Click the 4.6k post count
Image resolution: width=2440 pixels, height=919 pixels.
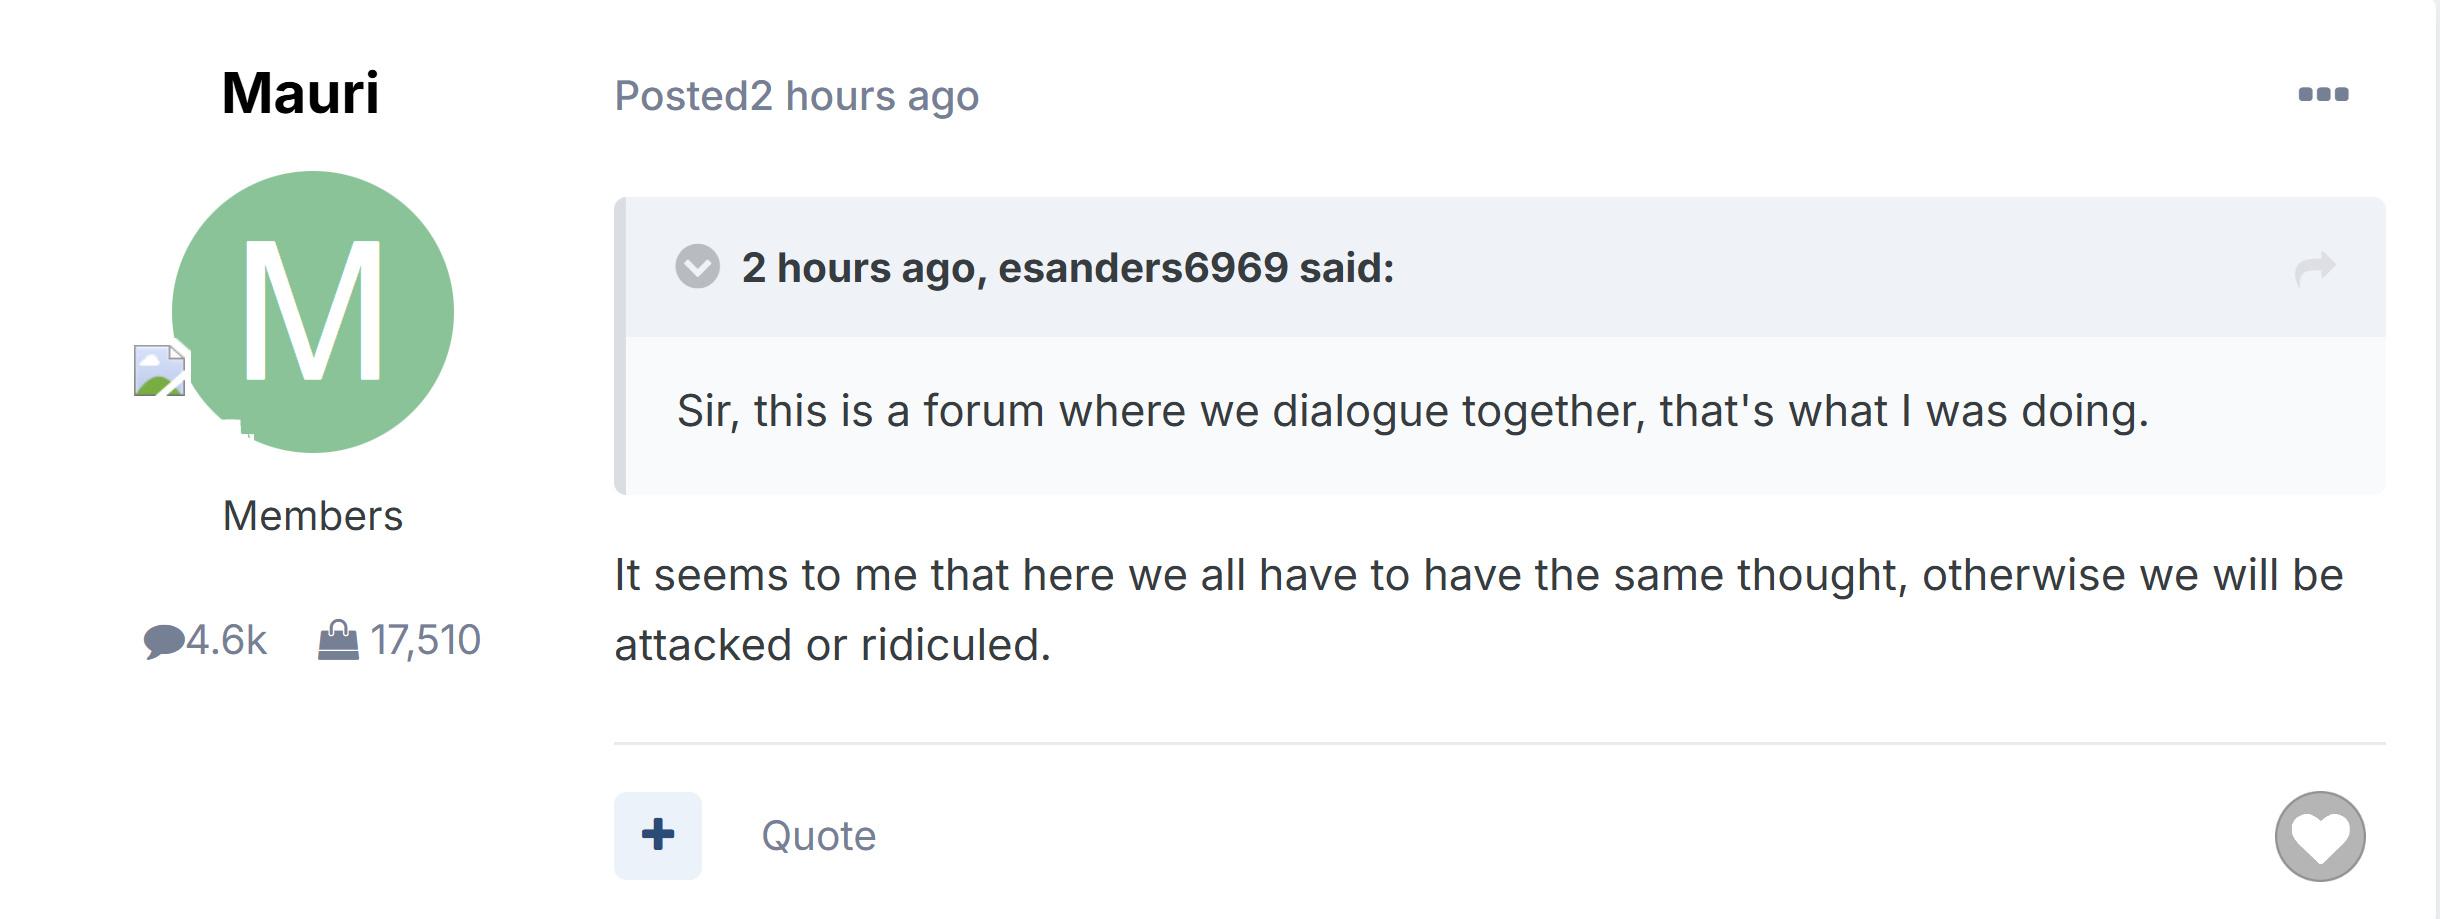tap(226, 640)
